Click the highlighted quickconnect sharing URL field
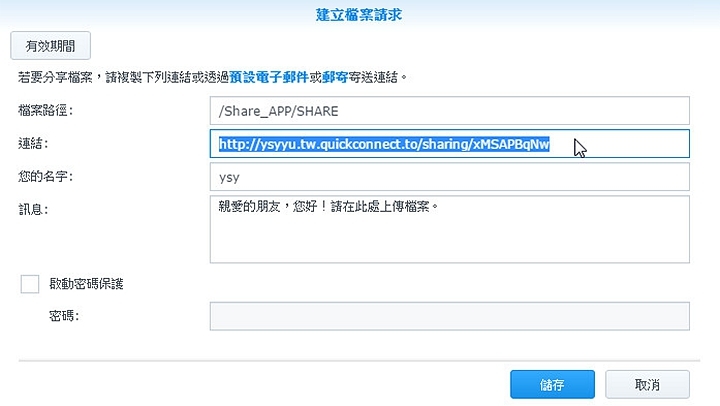720x406 pixels. pyautogui.click(x=450, y=144)
